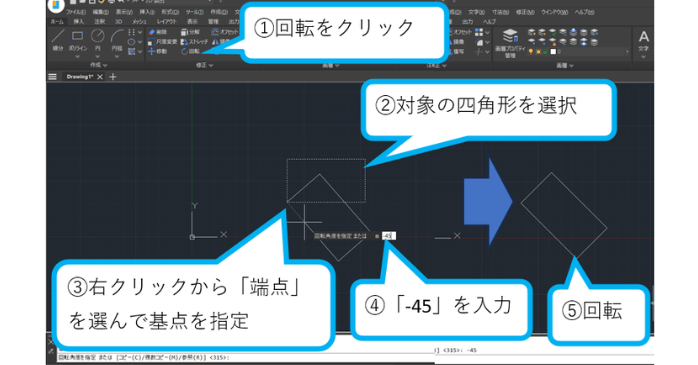Open dropdown arrow beside ellipse icon

tap(140, 42)
